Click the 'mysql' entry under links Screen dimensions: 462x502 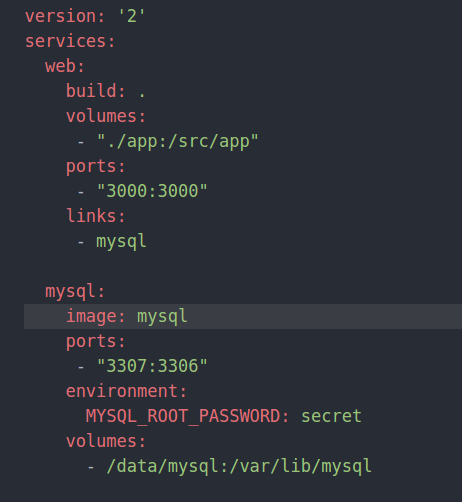coord(121,241)
